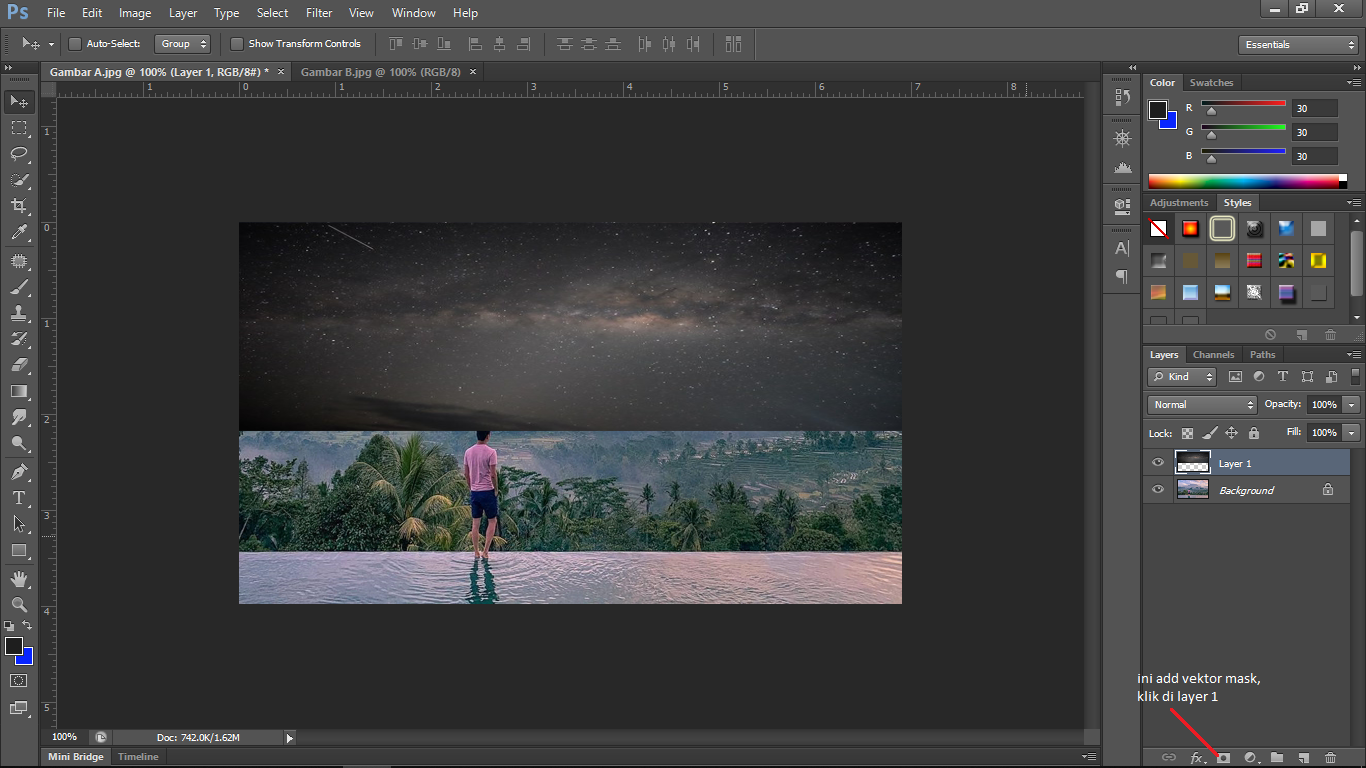The width and height of the screenshot is (1366, 768).
Task: Toggle lock position
Action: [1231, 434]
